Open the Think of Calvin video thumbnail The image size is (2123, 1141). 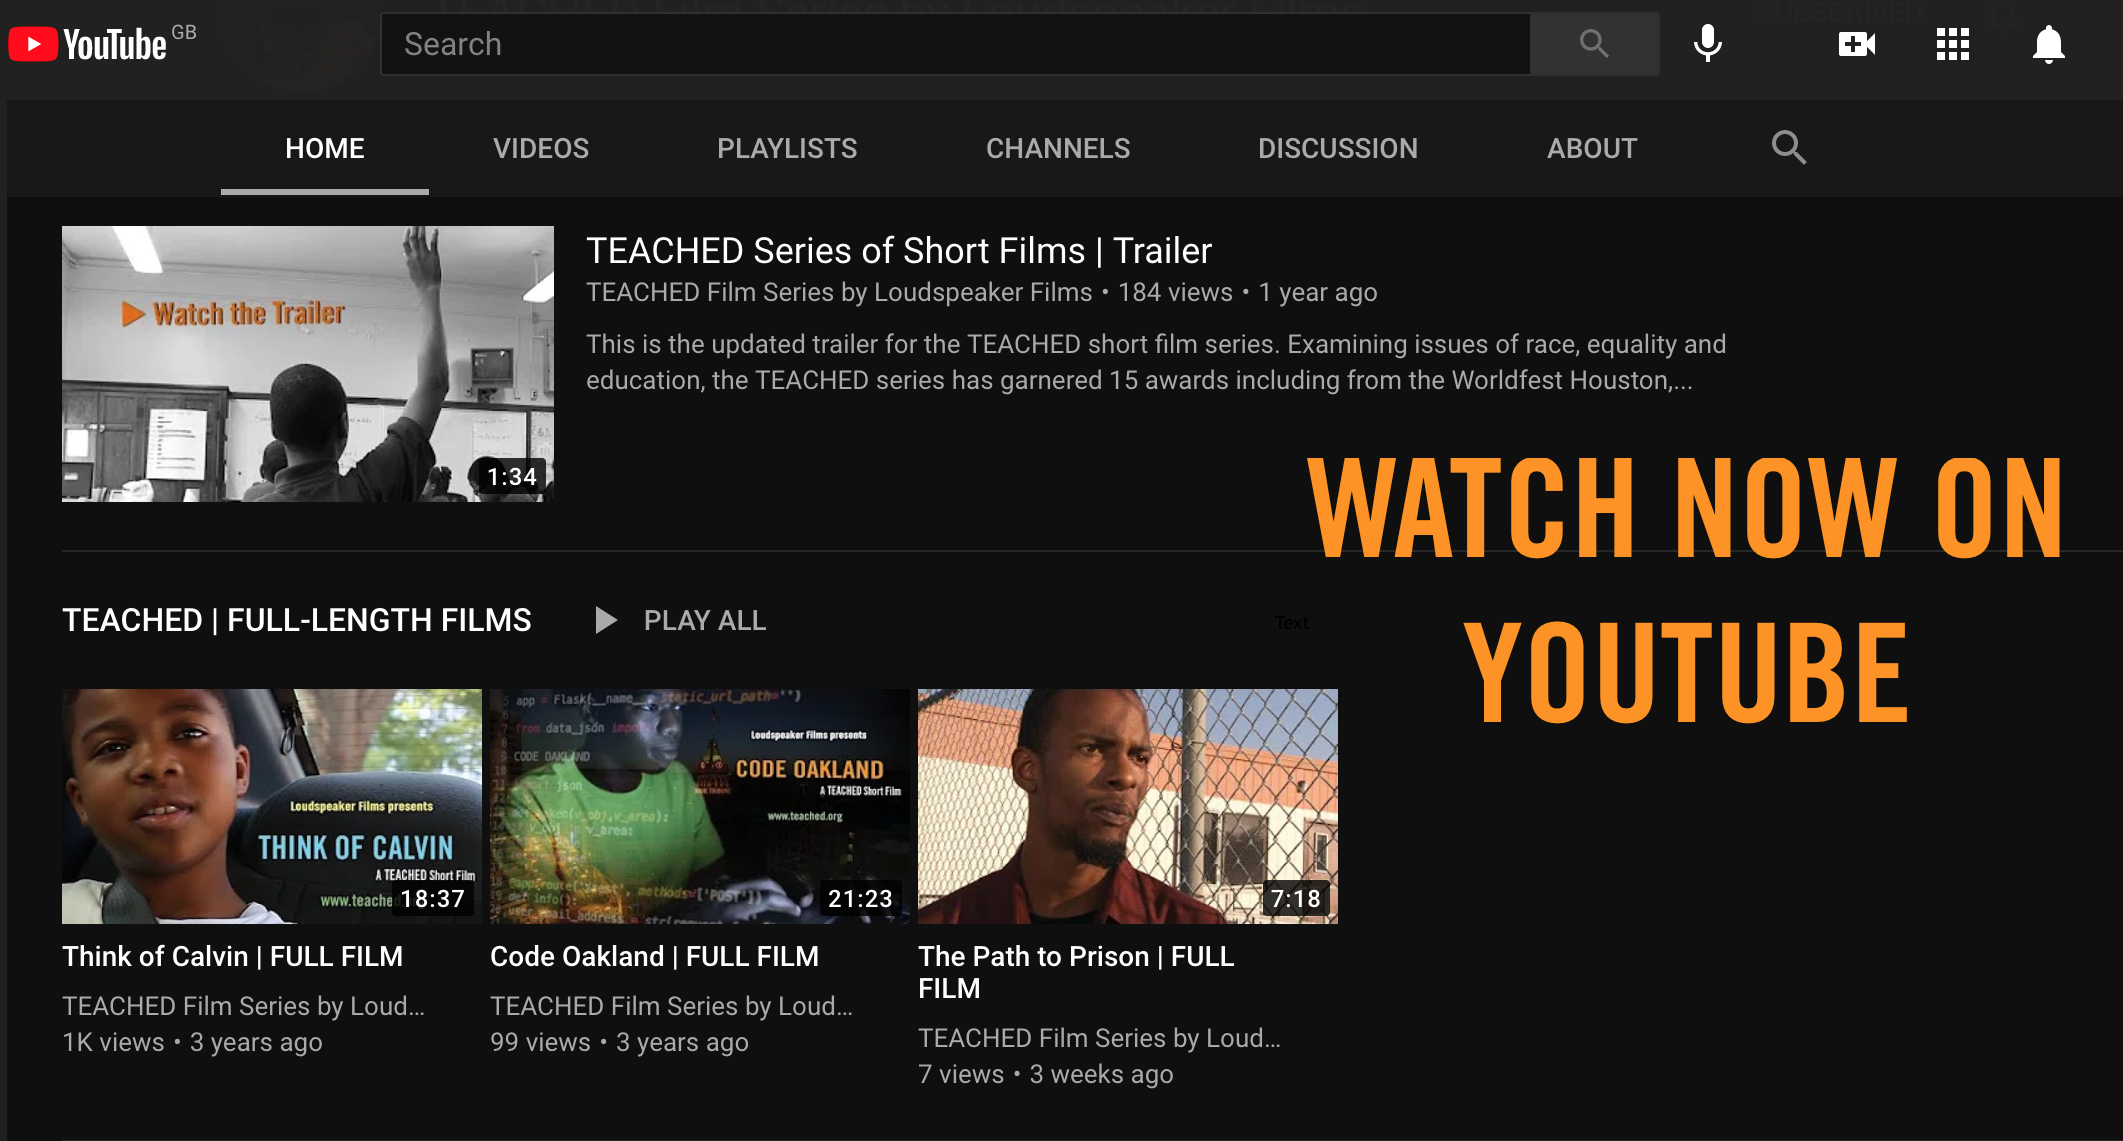272,806
